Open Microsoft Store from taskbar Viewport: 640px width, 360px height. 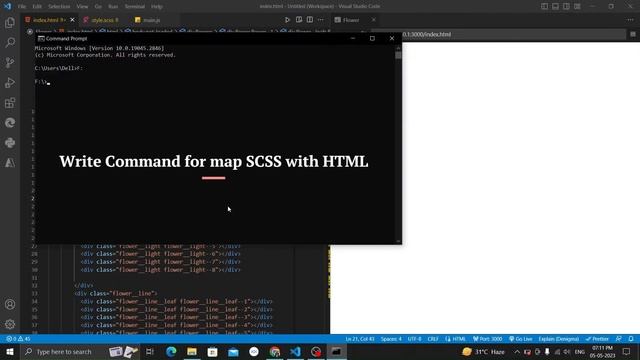tap(213, 351)
